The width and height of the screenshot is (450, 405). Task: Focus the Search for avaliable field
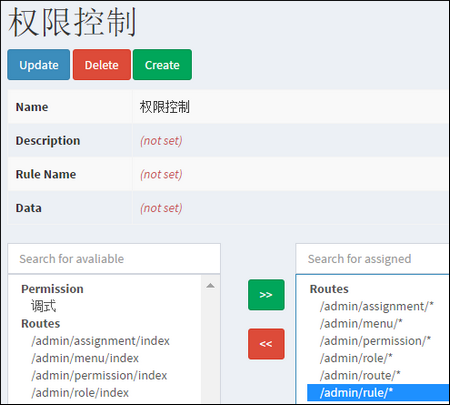[114, 259]
